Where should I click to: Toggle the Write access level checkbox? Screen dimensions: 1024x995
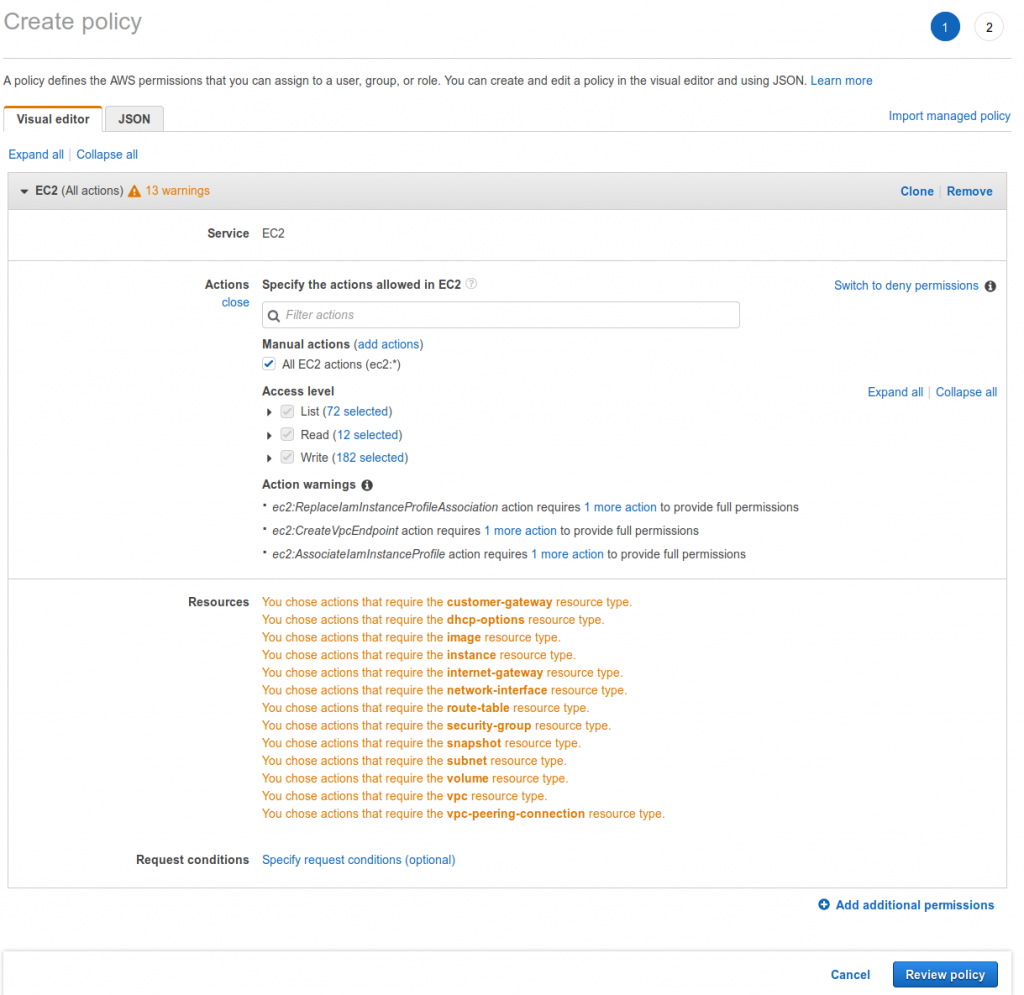(x=287, y=457)
